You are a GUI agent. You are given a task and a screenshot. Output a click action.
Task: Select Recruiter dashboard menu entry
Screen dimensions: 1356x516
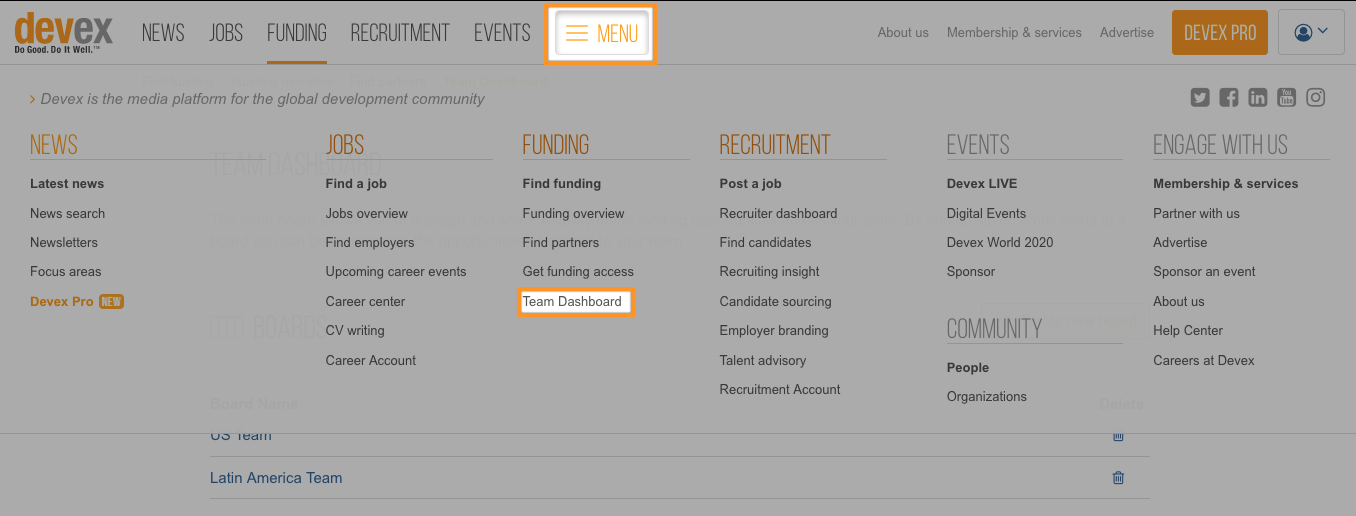point(778,213)
